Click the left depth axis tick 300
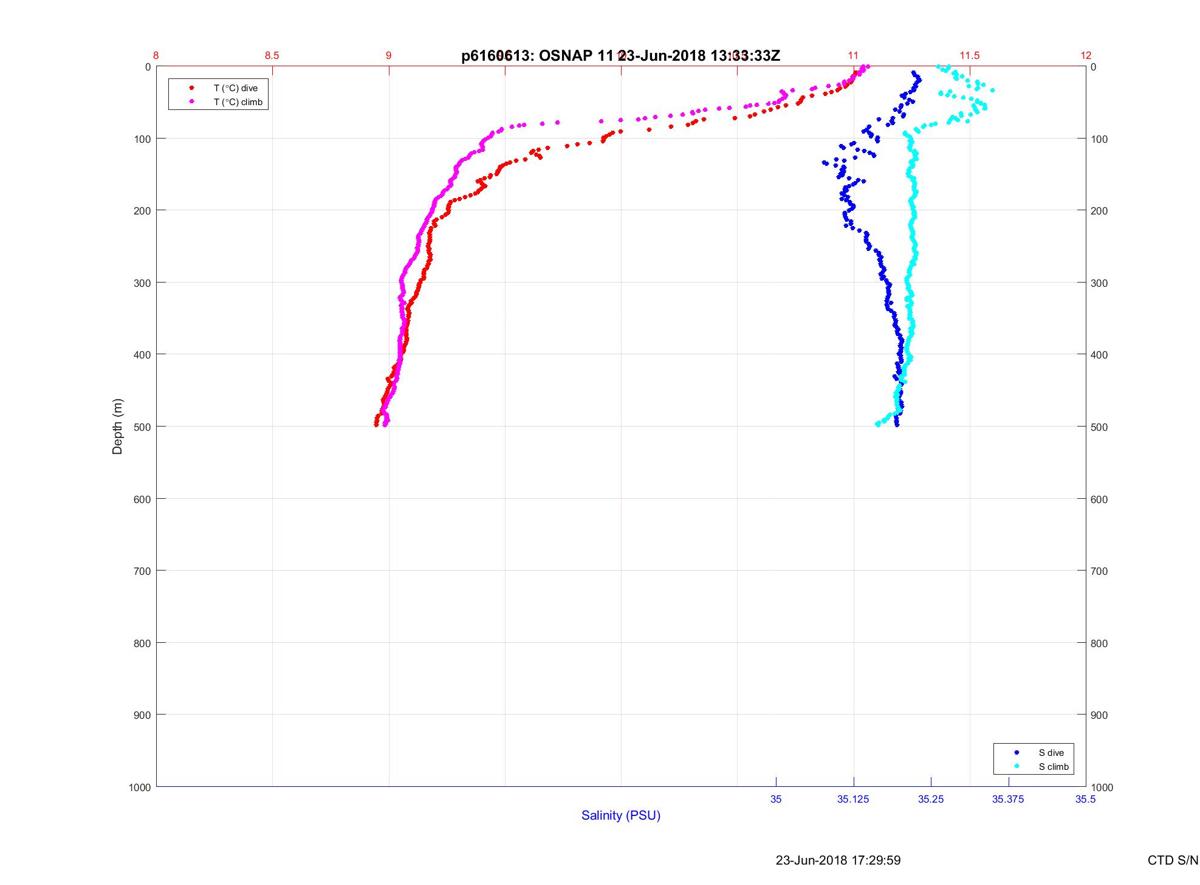The image size is (1200, 885). point(142,283)
